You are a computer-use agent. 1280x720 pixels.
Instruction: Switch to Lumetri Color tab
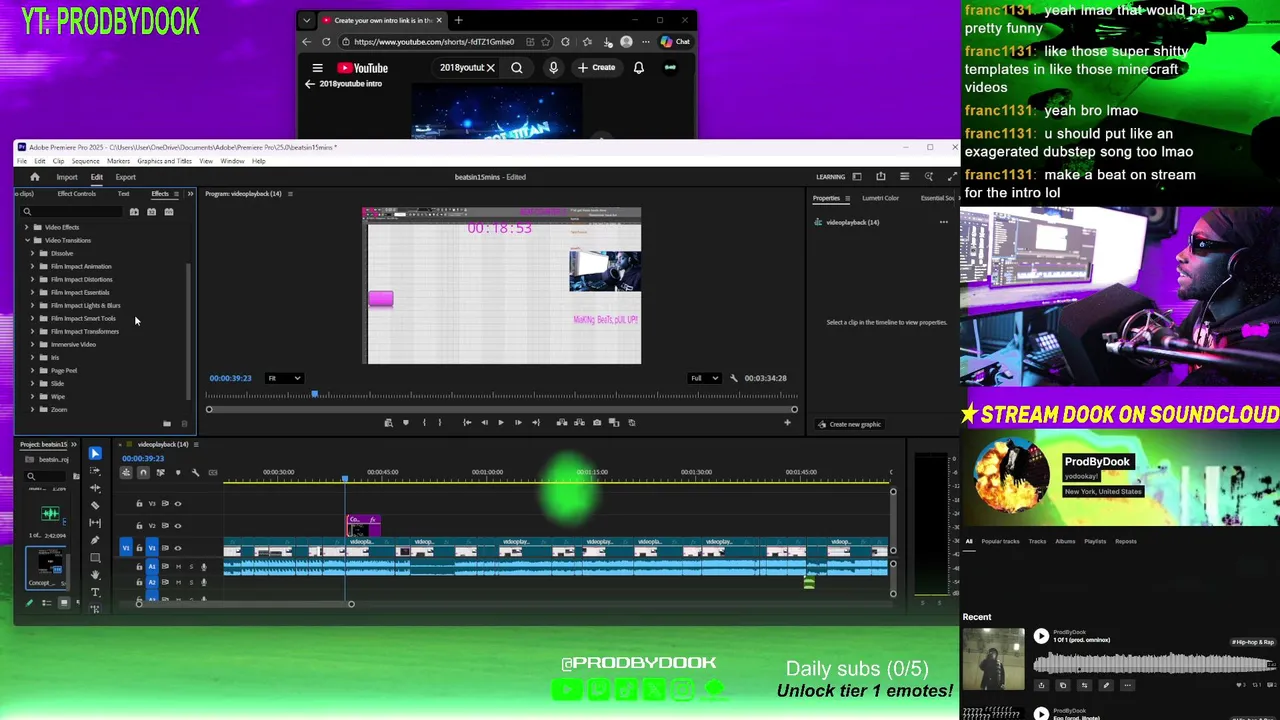[x=880, y=198]
